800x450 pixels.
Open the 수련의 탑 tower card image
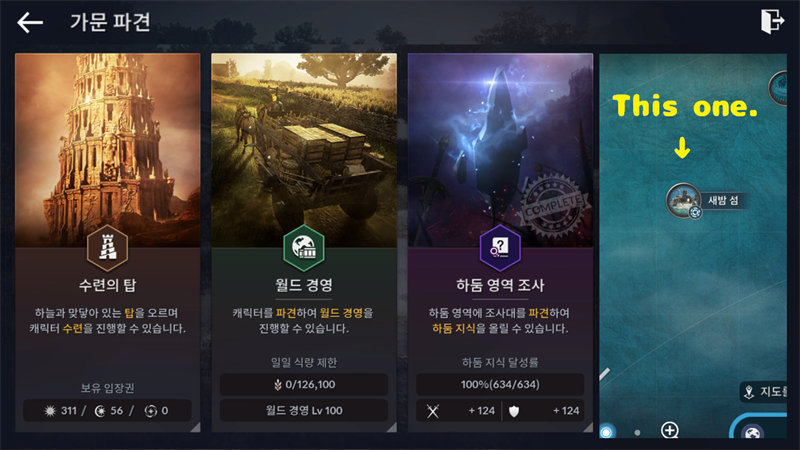click(108, 150)
